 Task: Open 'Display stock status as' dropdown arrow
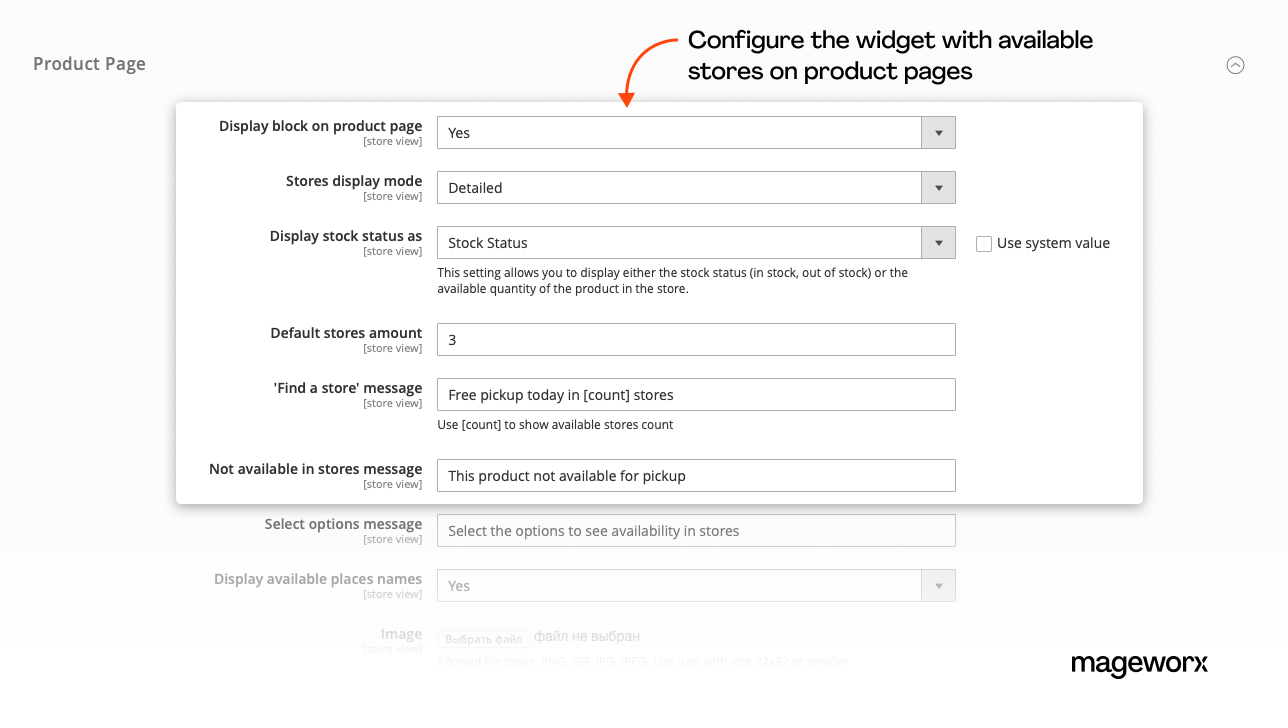(x=938, y=243)
